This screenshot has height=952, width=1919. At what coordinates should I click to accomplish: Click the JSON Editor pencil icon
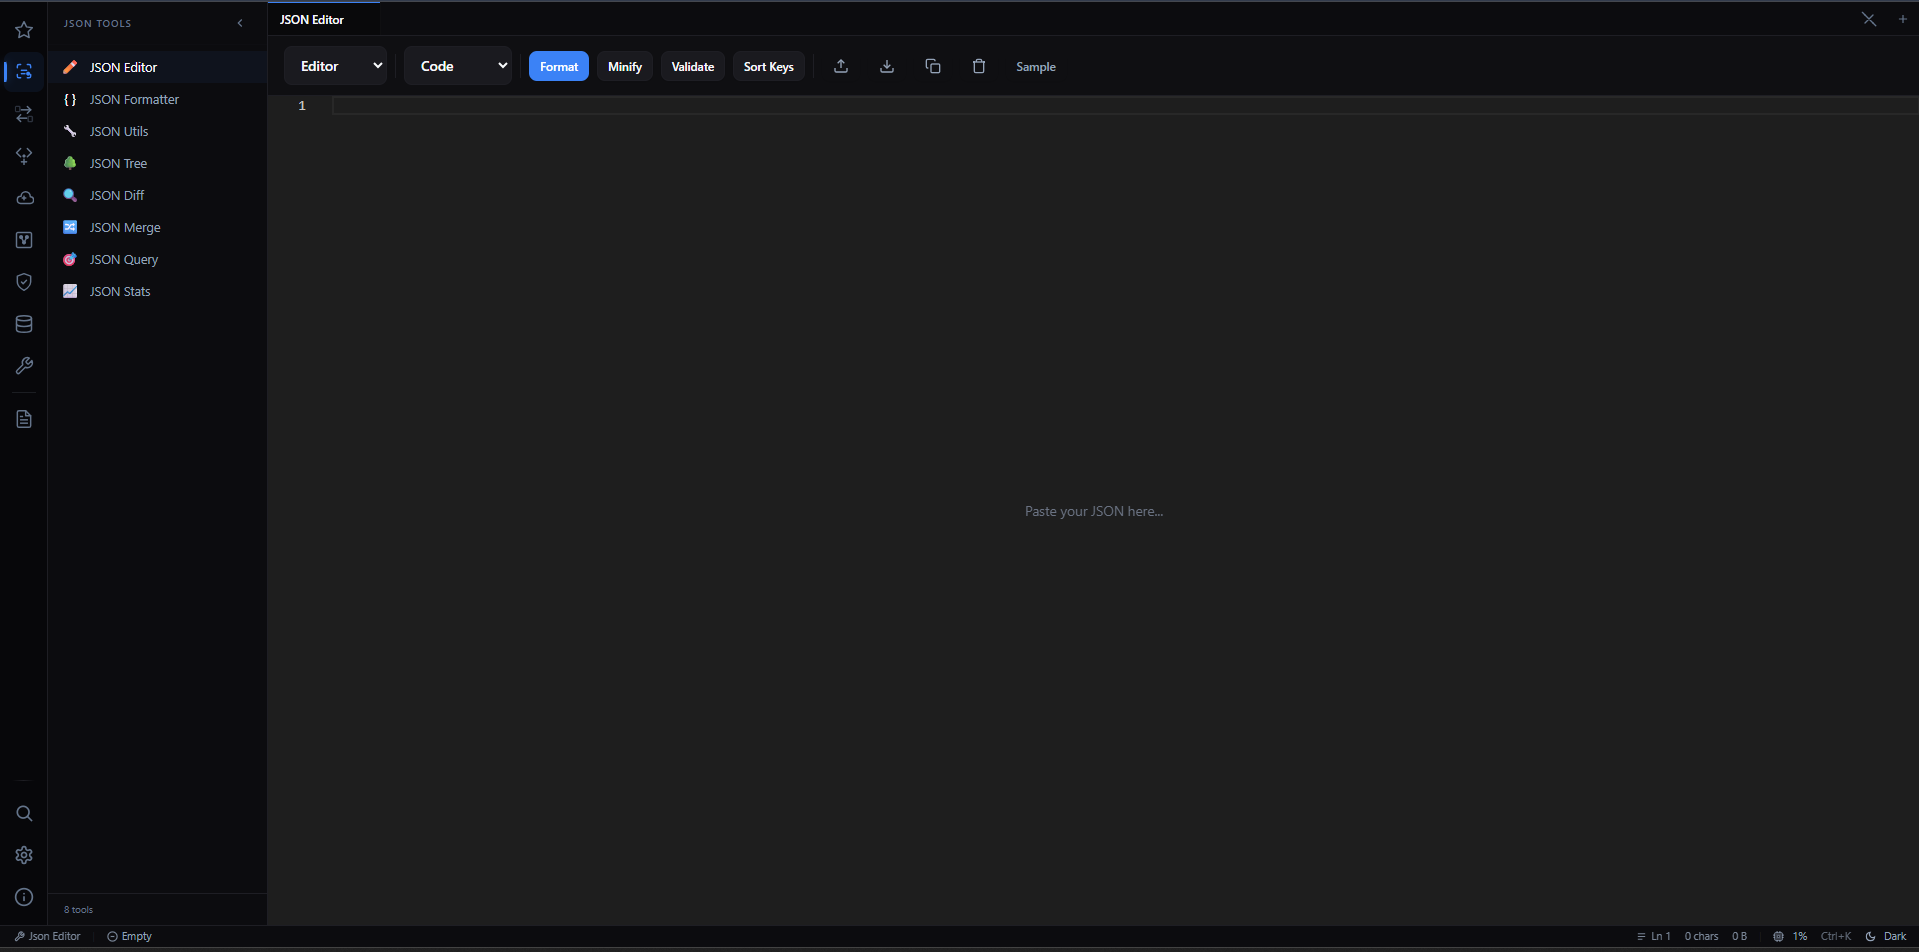(x=70, y=67)
